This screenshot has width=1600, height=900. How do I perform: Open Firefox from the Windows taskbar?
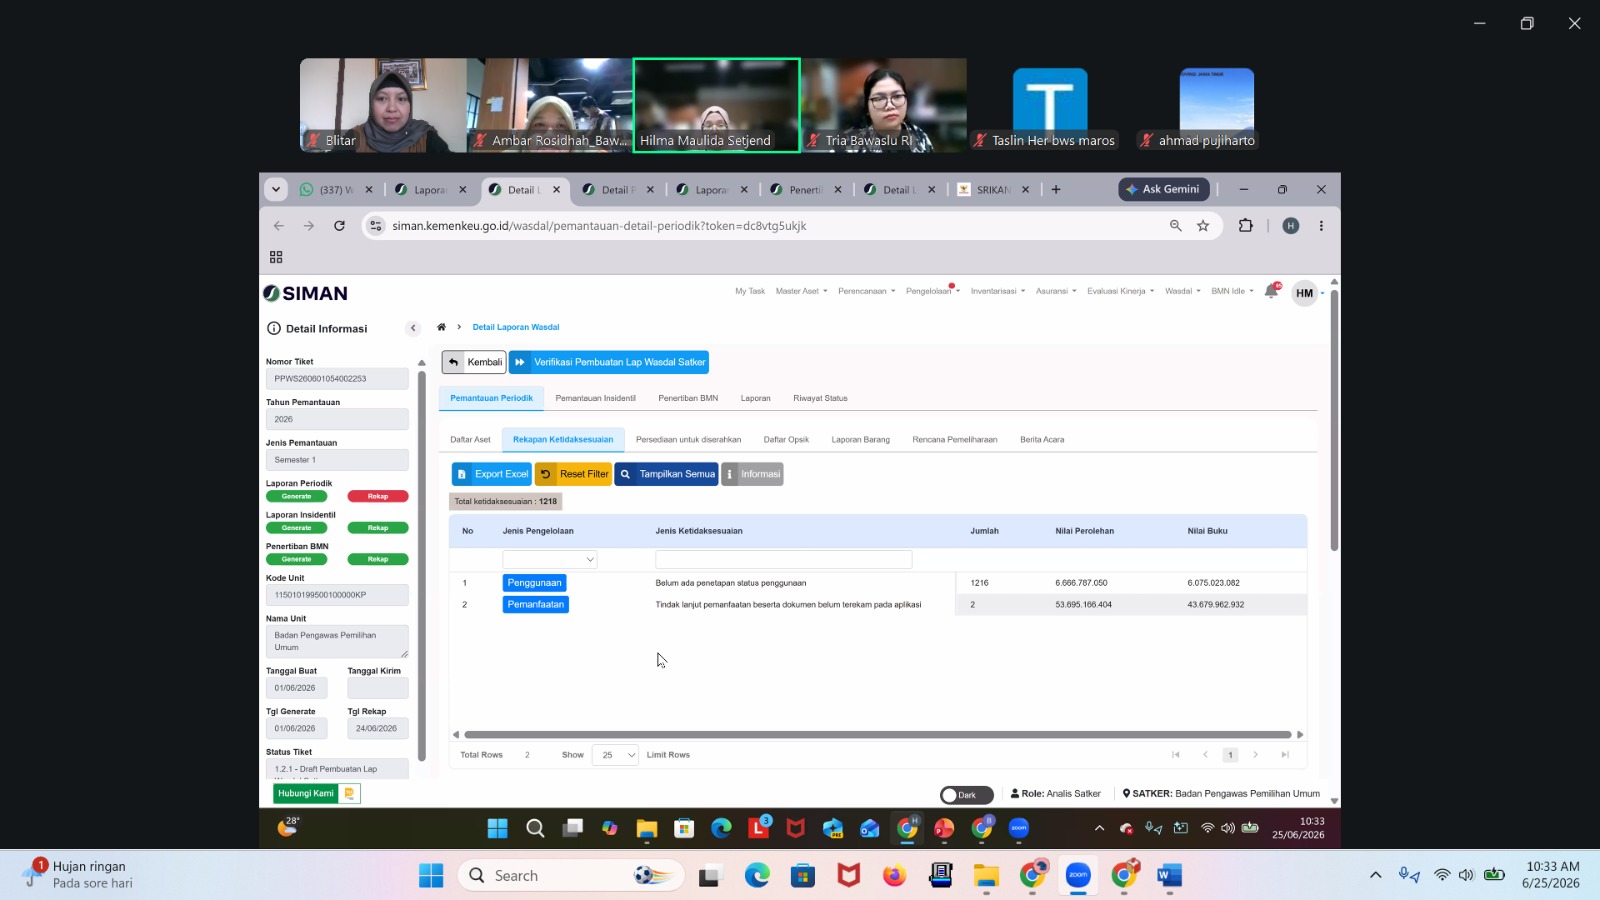click(x=894, y=876)
